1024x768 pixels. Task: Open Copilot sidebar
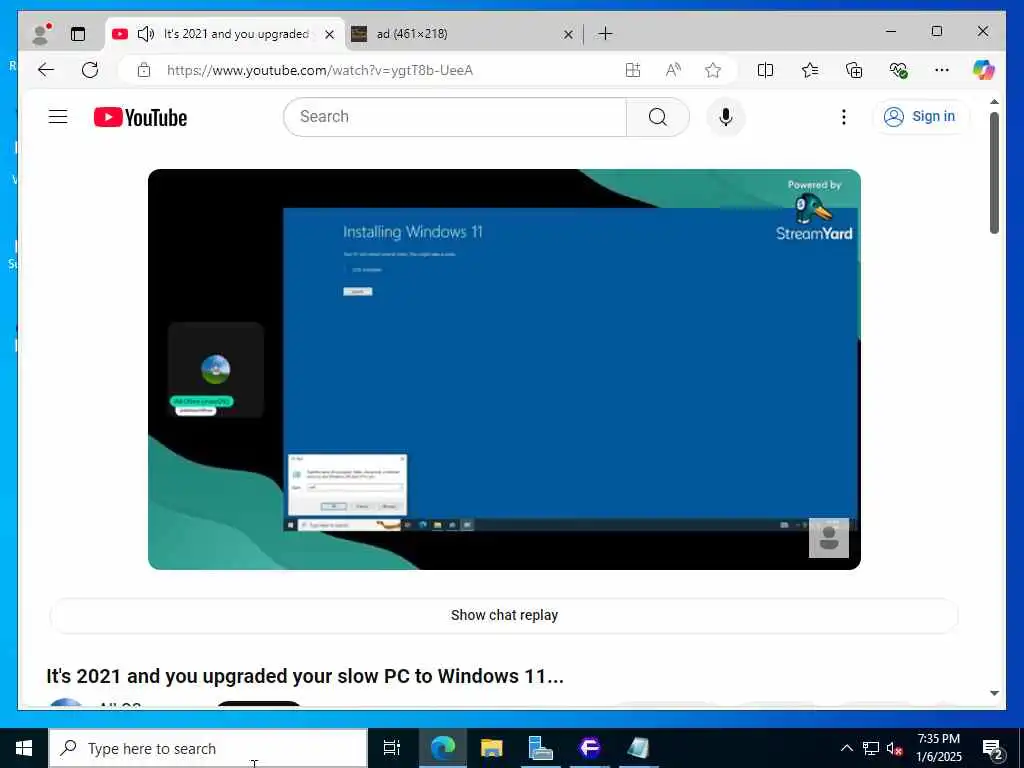984,70
